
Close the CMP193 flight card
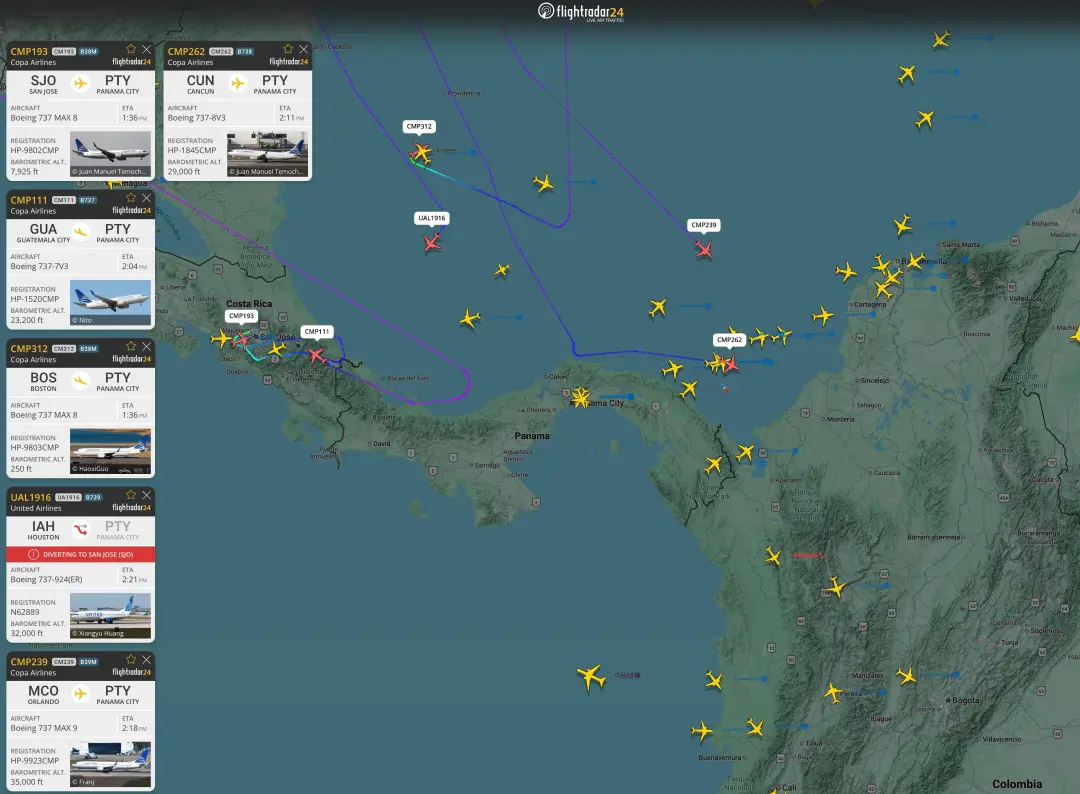click(147, 50)
